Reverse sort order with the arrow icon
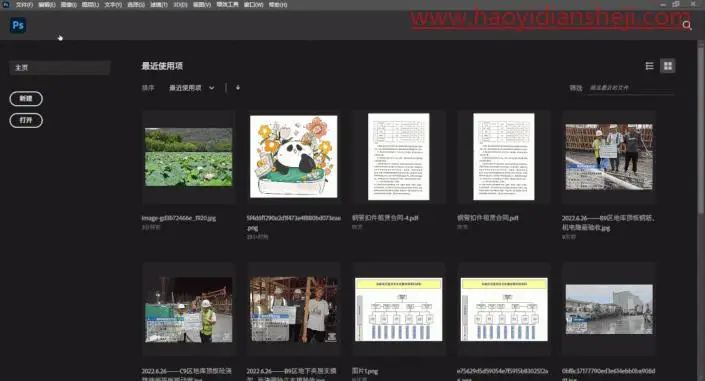Image resolution: width=705 pixels, height=381 pixels. pyautogui.click(x=238, y=88)
